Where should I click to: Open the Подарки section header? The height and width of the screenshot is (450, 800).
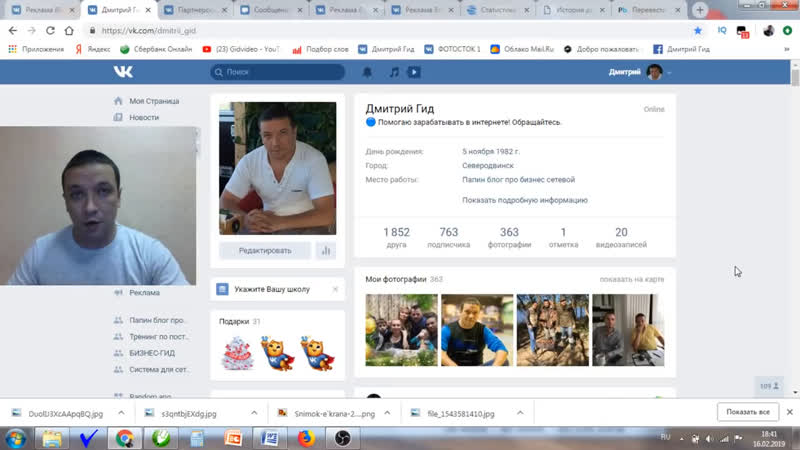[x=234, y=321]
